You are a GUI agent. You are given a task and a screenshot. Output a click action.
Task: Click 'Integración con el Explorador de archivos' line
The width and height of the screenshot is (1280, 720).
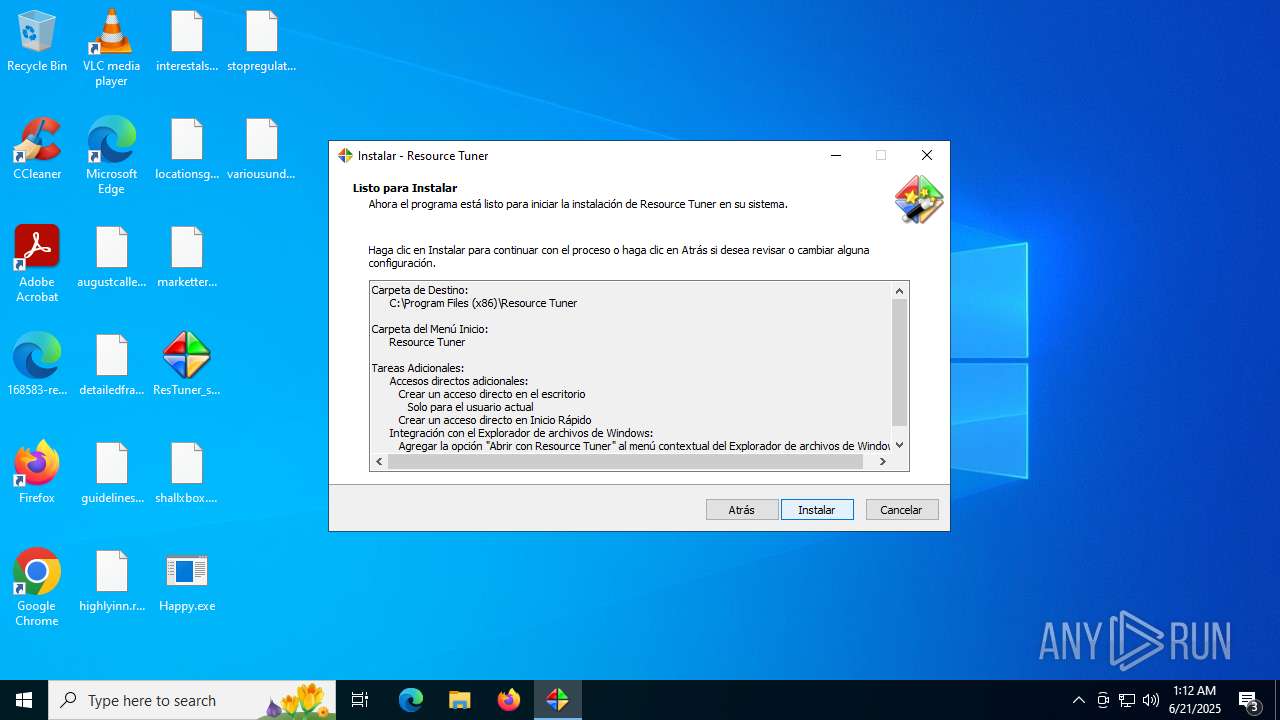[x=521, y=433]
